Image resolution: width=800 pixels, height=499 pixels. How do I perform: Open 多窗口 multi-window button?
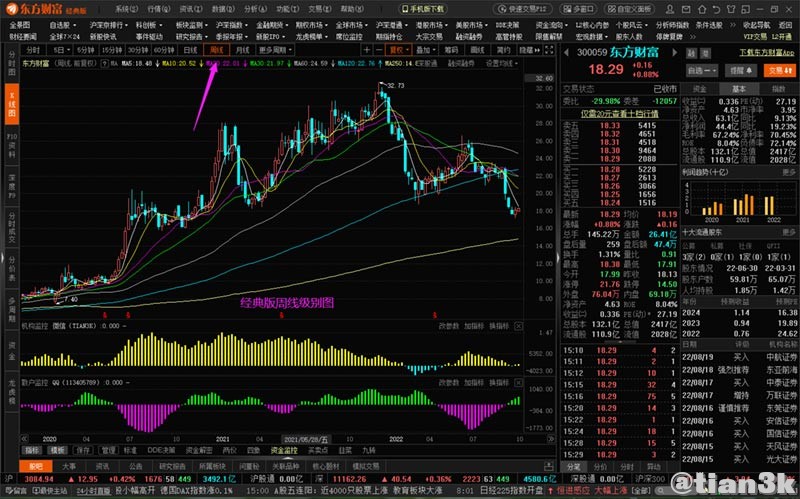point(579,9)
